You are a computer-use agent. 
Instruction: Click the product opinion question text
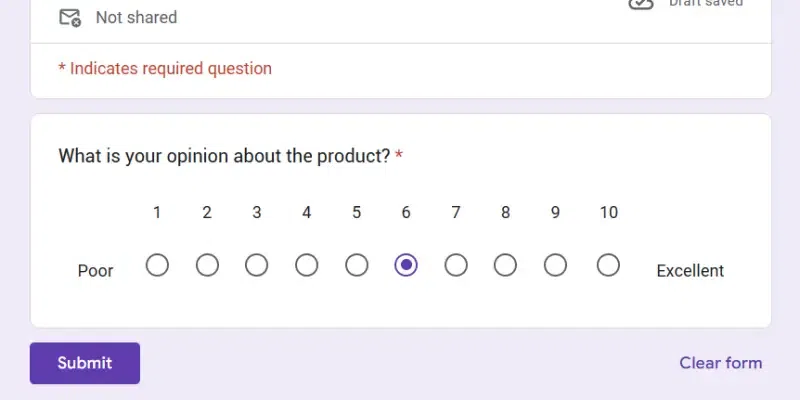pyautogui.click(x=224, y=156)
